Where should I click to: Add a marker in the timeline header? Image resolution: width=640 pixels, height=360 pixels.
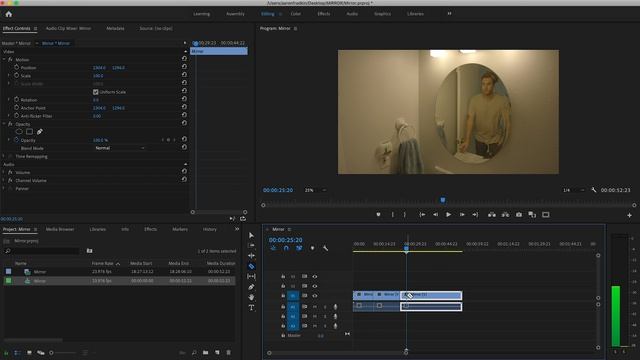pos(312,248)
